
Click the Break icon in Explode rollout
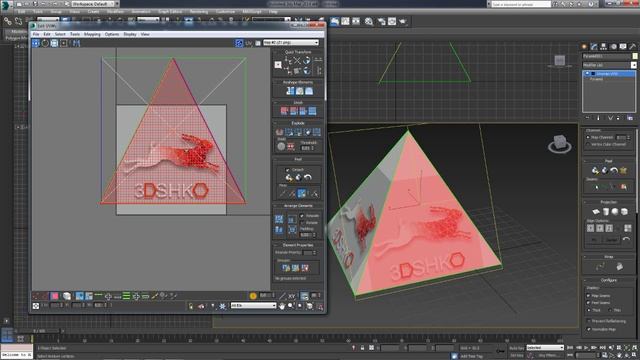(x=280, y=132)
